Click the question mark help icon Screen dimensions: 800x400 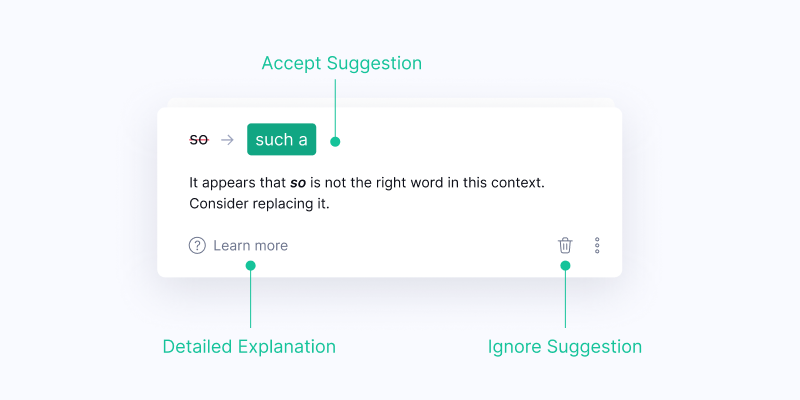(197, 245)
